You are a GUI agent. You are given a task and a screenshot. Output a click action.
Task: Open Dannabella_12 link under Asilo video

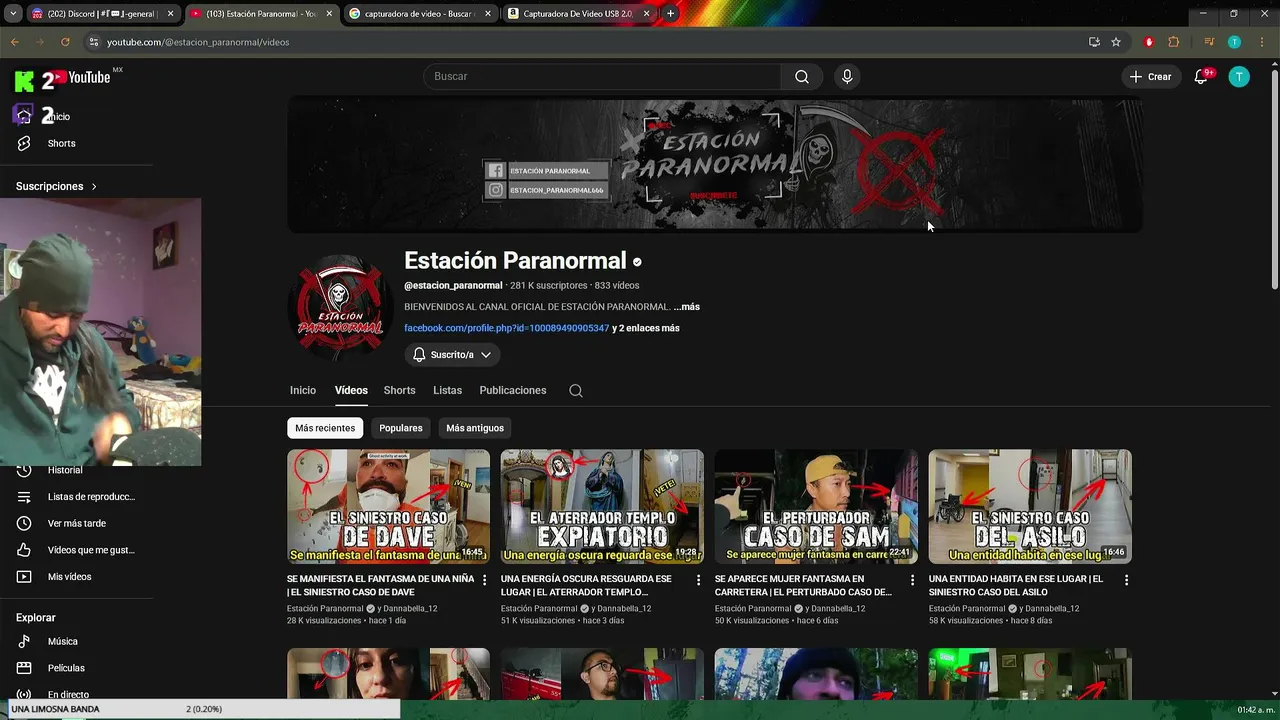1052,608
